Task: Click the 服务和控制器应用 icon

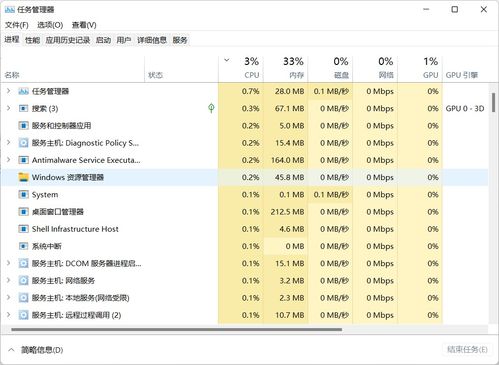Action: 23,126
